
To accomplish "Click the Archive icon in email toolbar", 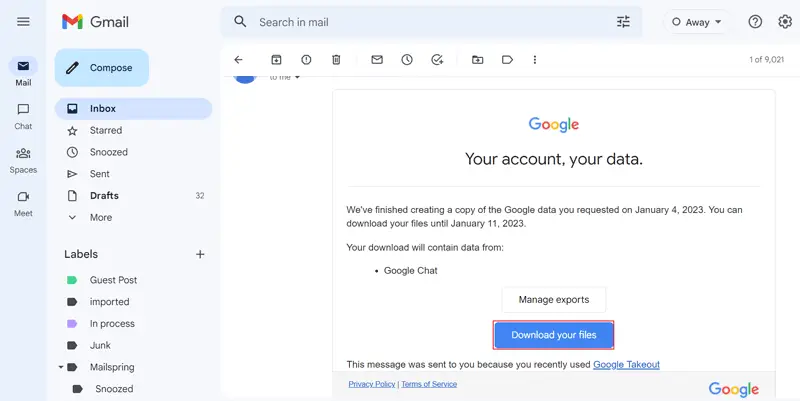I will click(276, 60).
